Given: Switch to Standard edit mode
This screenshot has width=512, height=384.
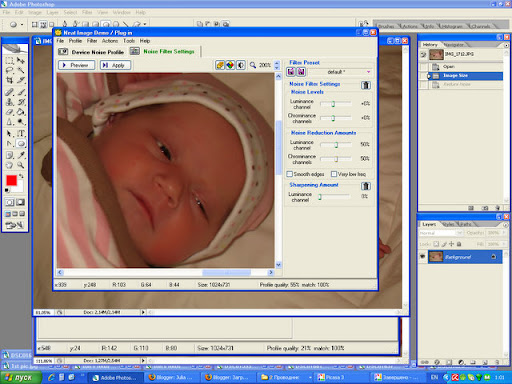Looking at the screenshot, I should click(x=9, y=202).
